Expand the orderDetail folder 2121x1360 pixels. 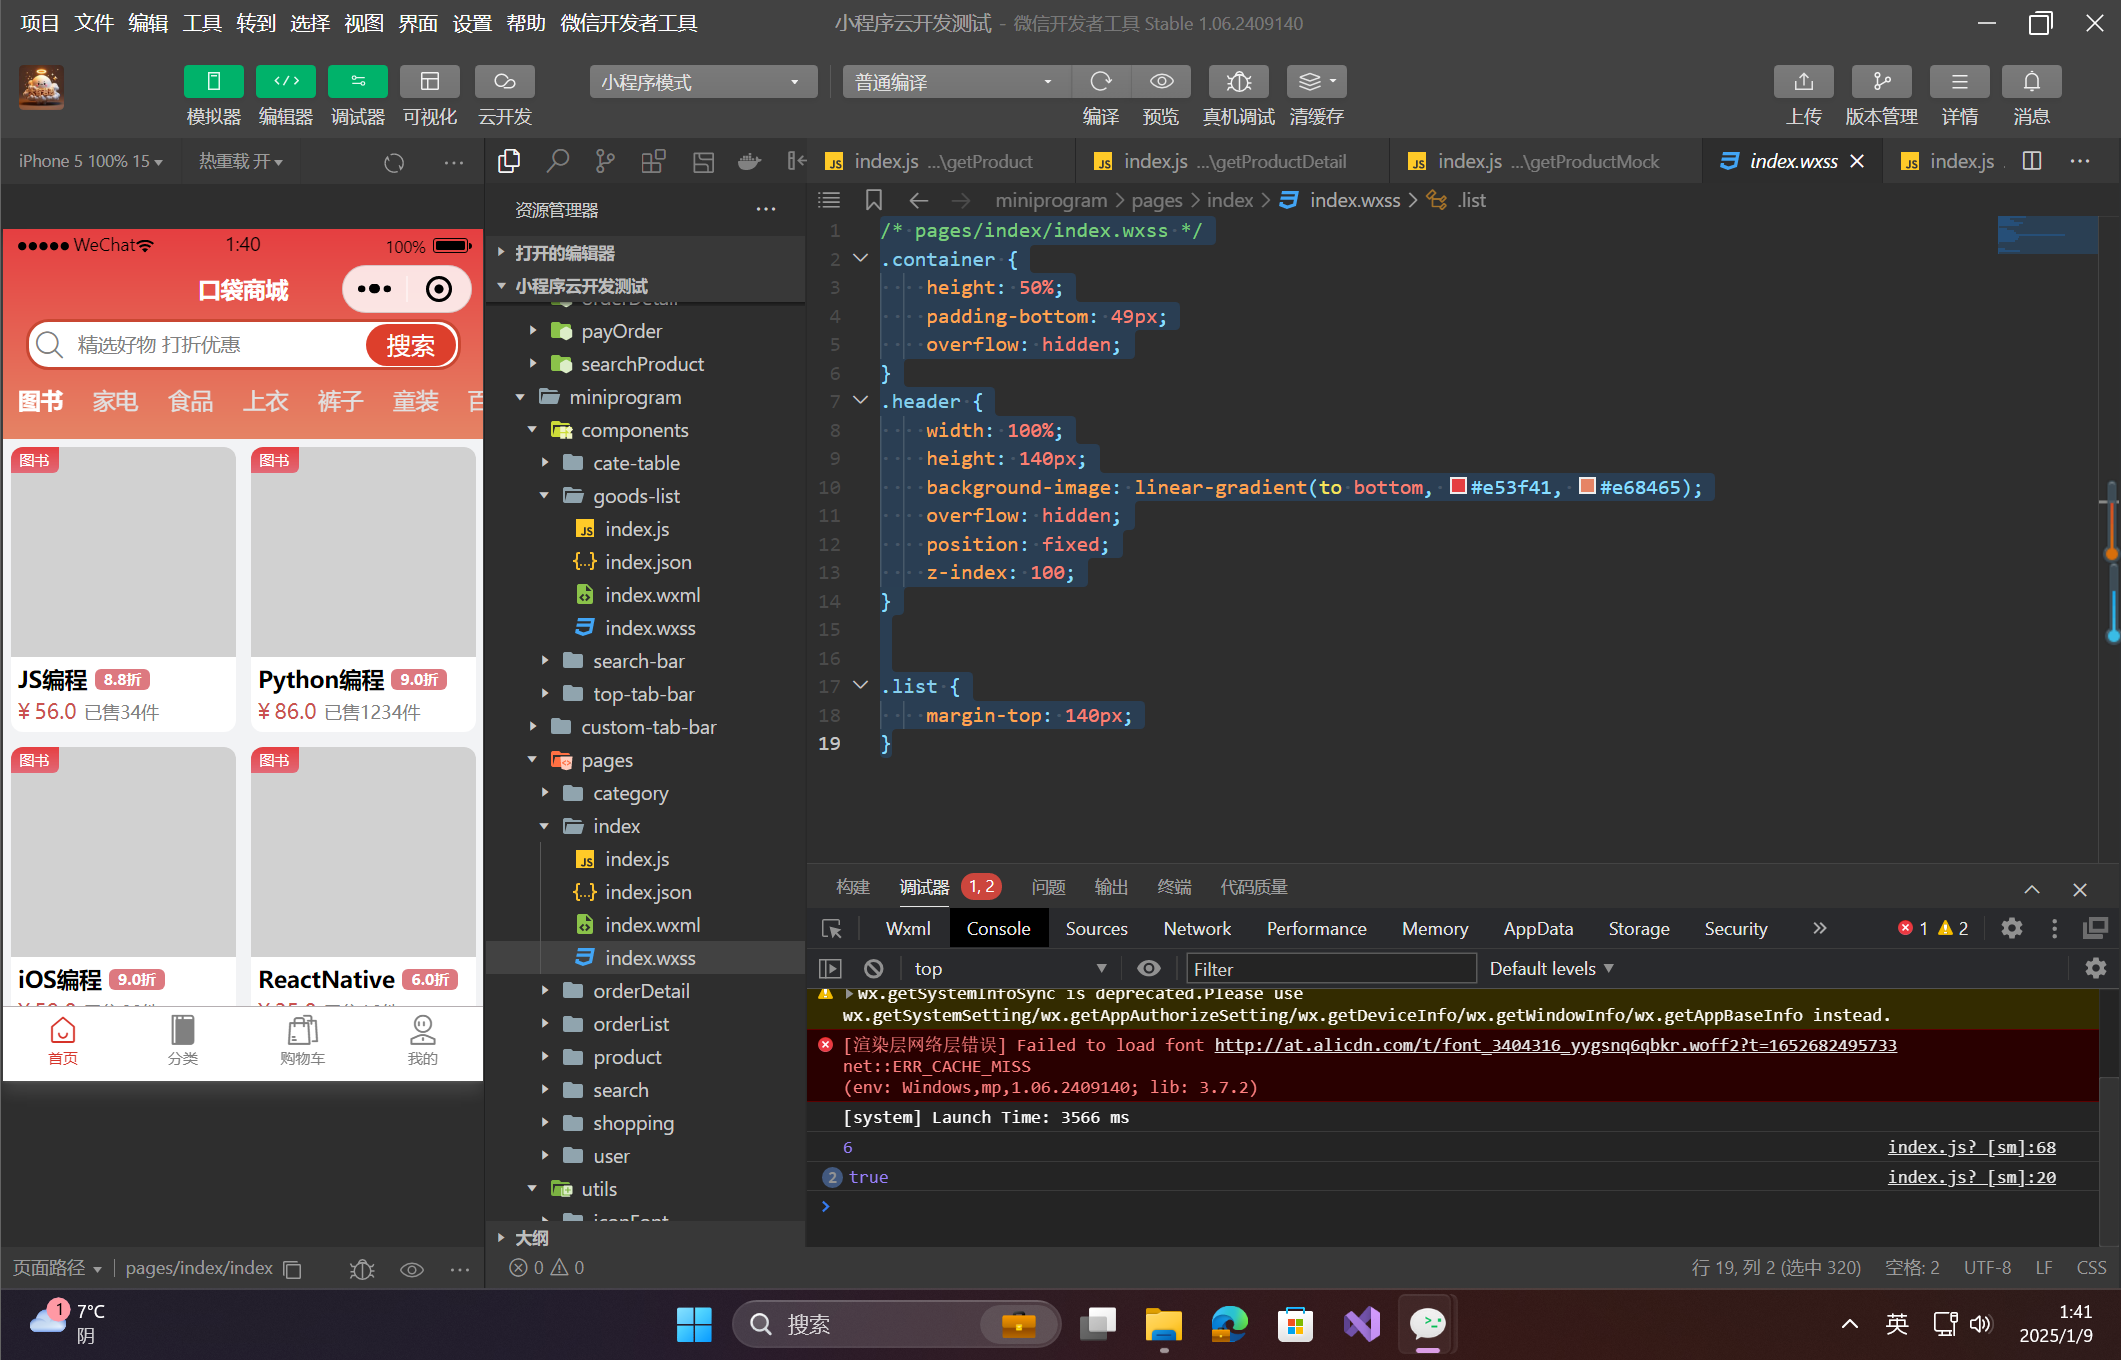pos(640,991)
